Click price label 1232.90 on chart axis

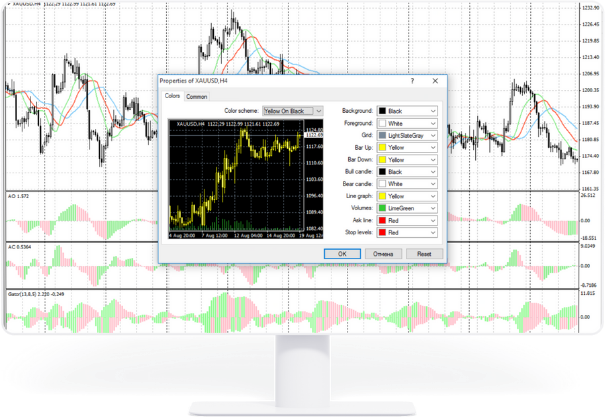point(590,8)
